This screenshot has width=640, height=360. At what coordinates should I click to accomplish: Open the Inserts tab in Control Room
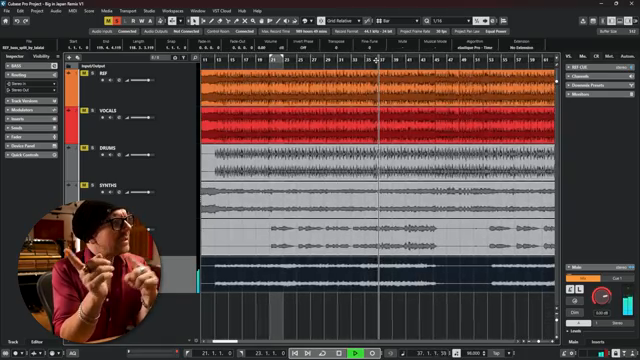tap(598, 342)
